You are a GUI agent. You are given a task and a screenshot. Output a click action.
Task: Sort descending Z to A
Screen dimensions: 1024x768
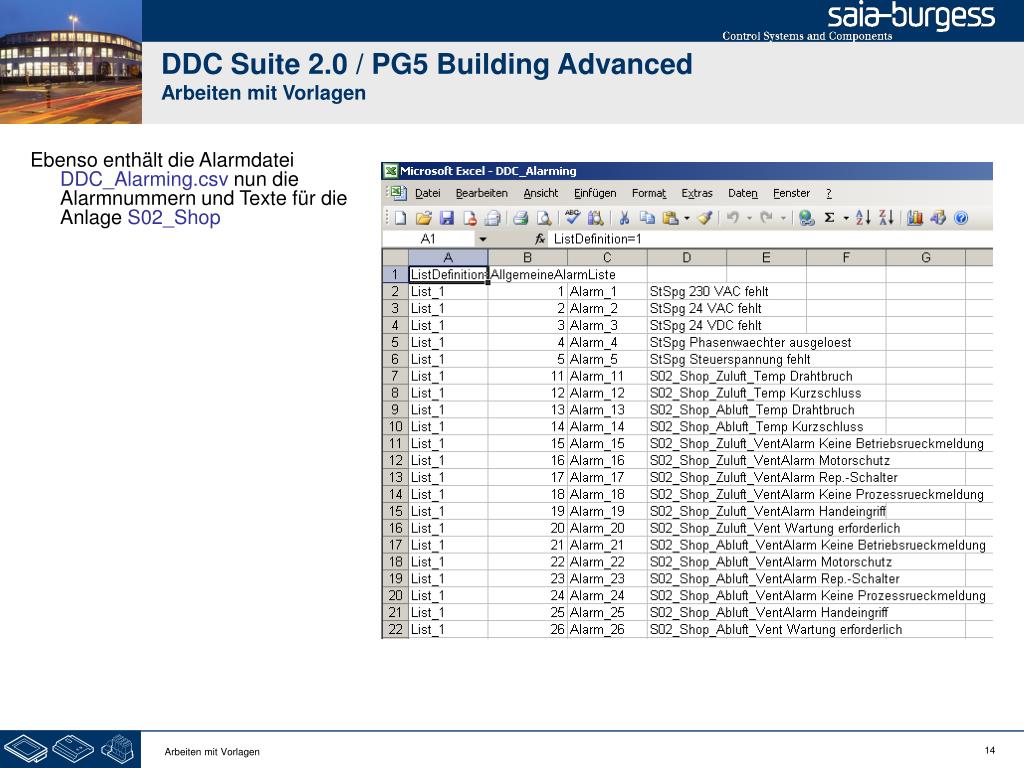(x=886, y=218)
